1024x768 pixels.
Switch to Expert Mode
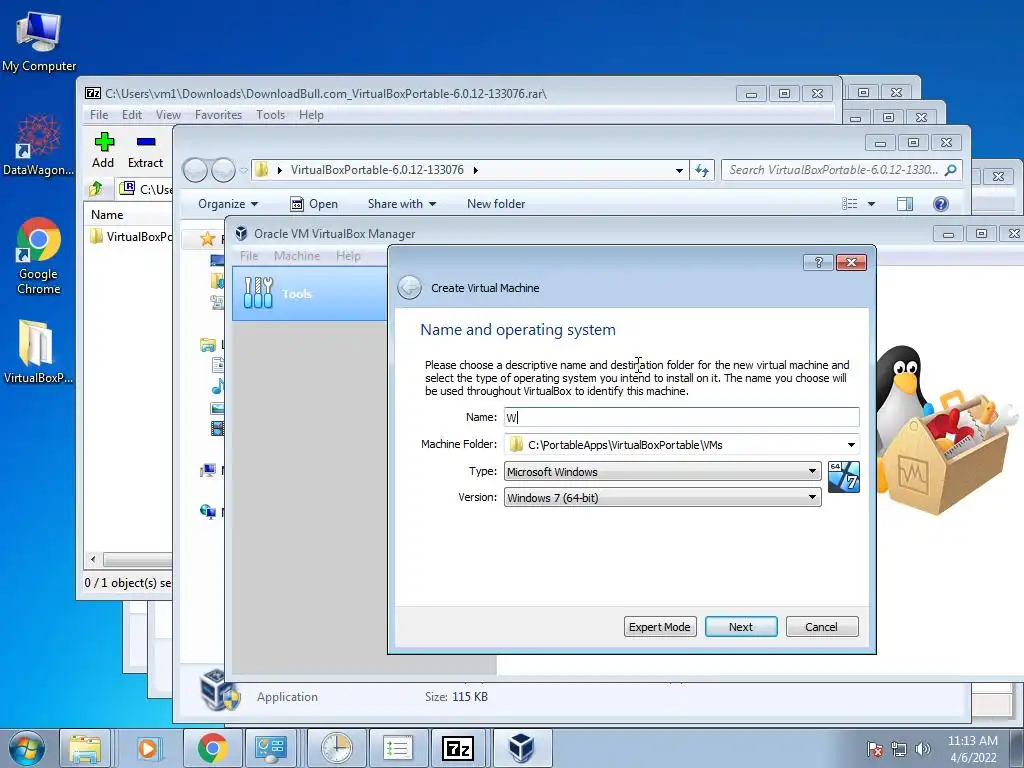(x=660, y=626)
